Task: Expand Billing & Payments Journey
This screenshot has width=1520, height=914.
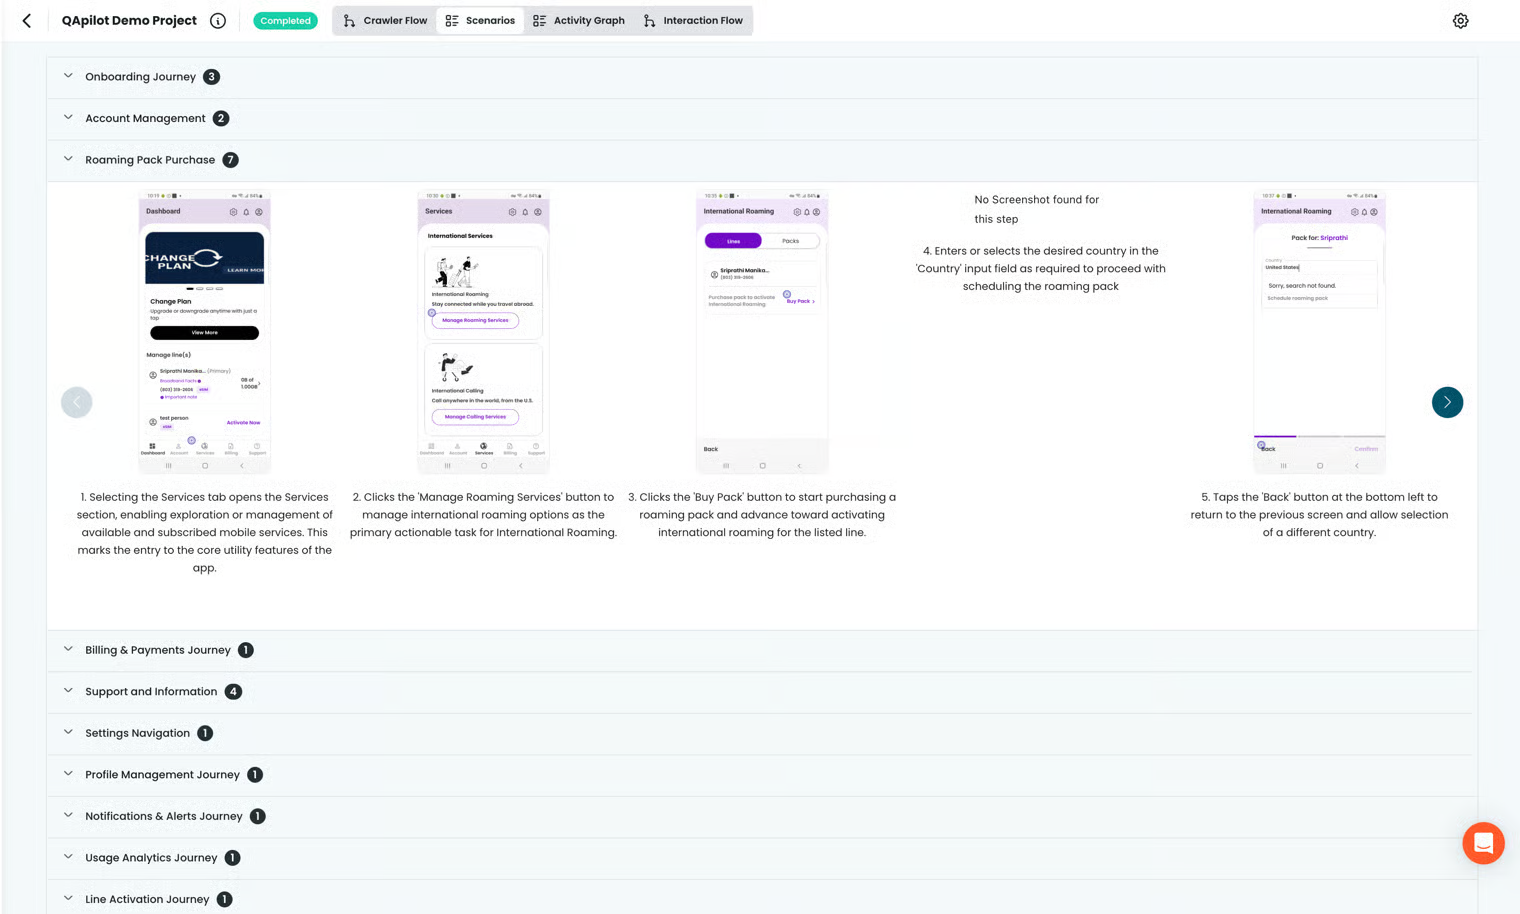Action: point(157,650)
